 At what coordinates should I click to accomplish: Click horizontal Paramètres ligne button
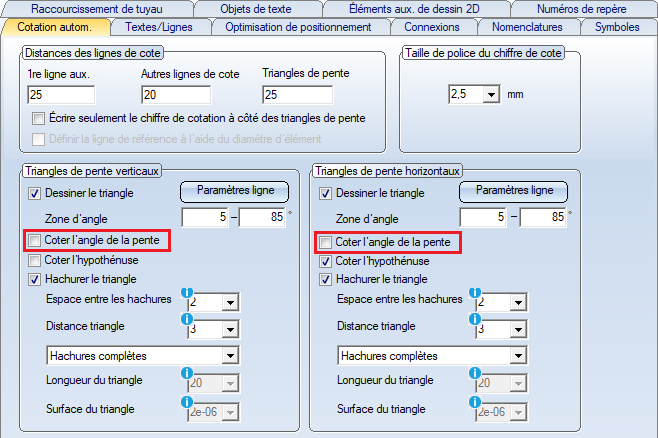click(514, 191)
